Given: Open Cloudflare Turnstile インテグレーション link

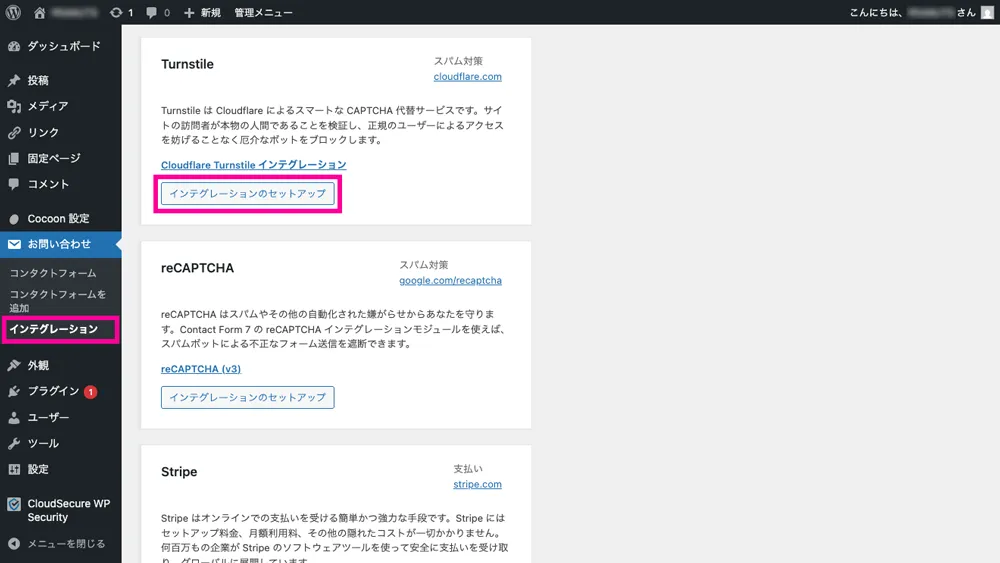Looking at the screenshot, I should coord(254,165).
